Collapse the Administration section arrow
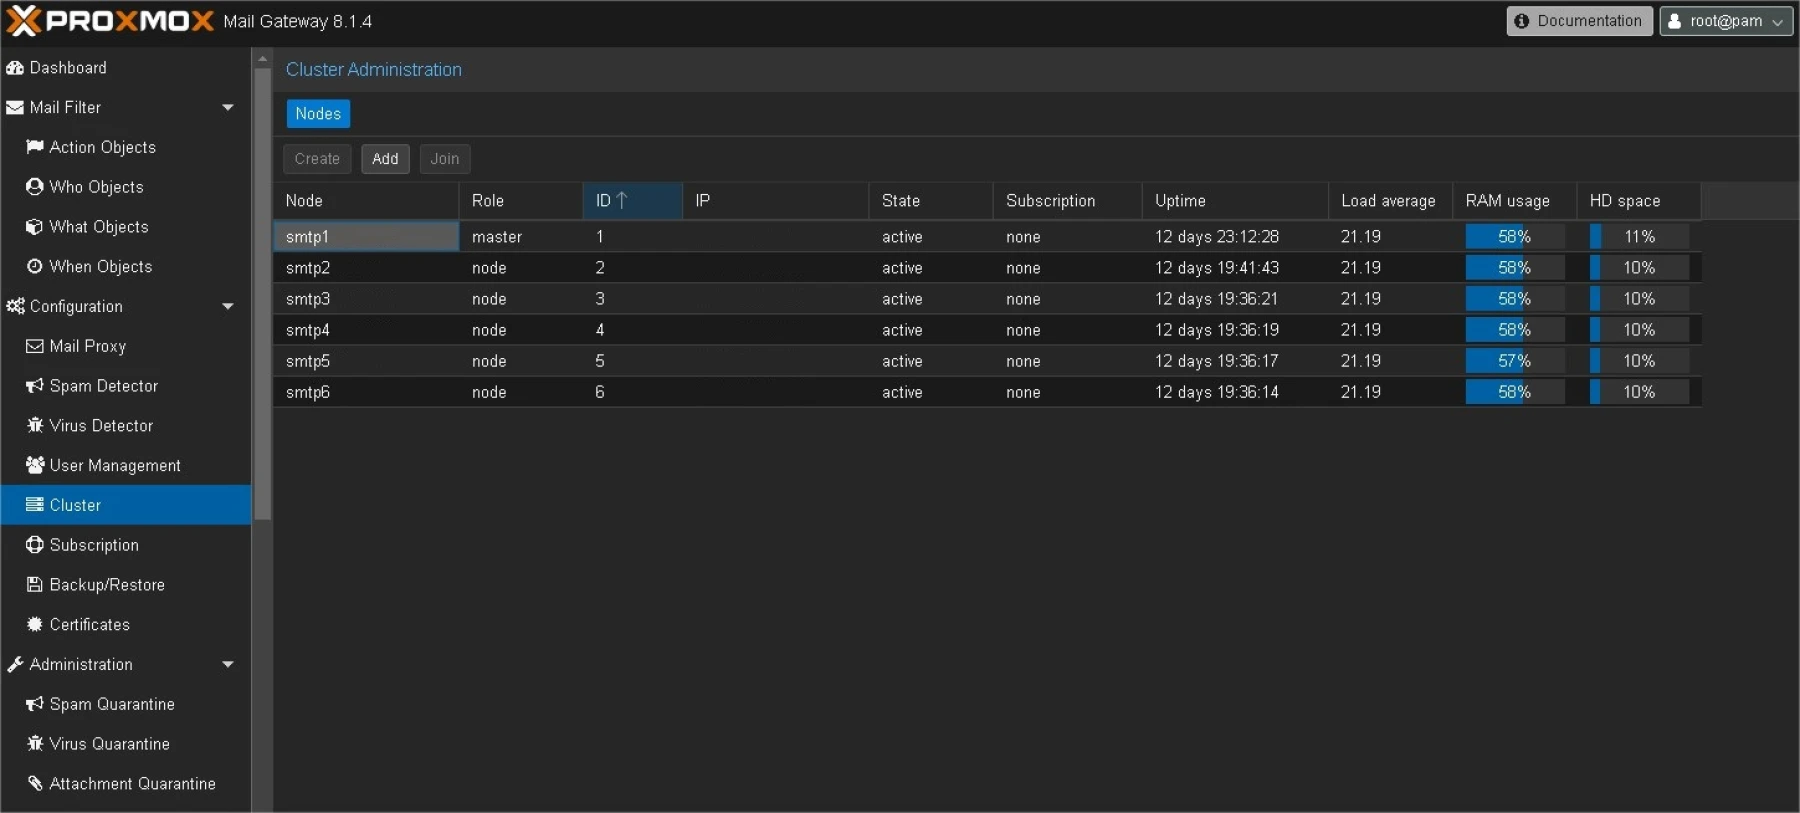The height and width of the screenshot is (813, 1800). [x=228, y=664]
